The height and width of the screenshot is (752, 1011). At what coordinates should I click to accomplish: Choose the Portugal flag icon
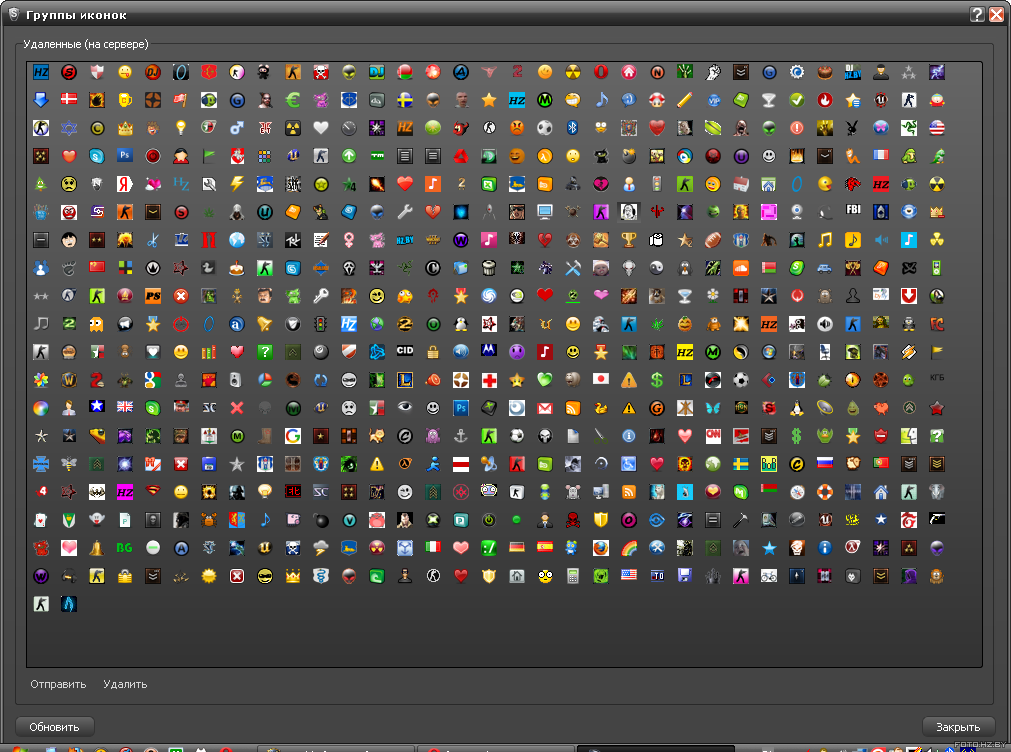click(880, 462)
